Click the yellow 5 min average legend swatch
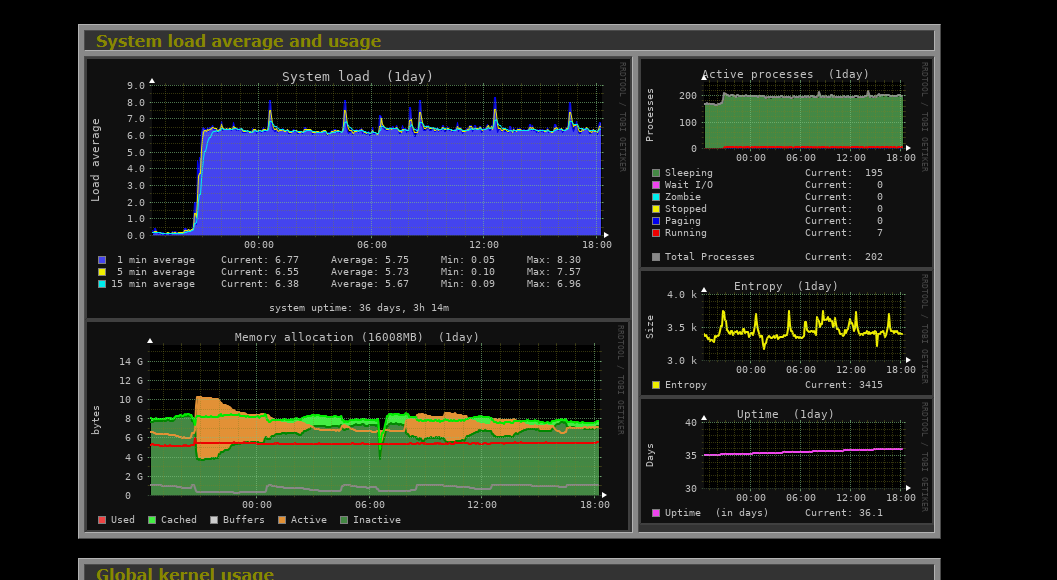1057x580 pixels. click(102, 272)
